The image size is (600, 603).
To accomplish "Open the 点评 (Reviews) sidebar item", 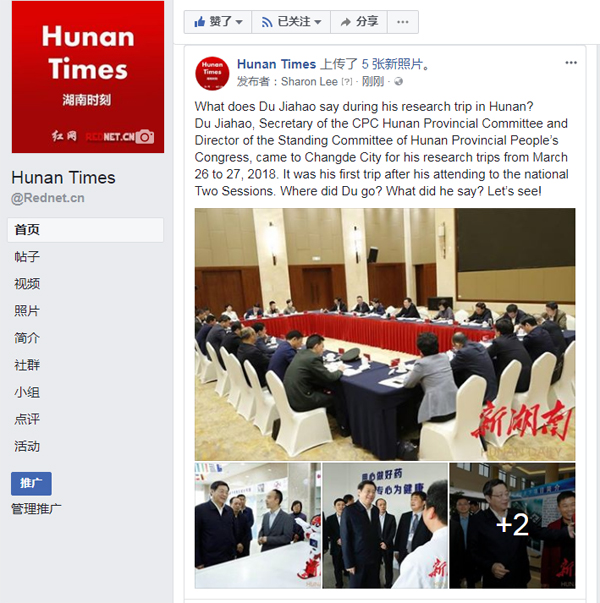I will pos(27,419).
